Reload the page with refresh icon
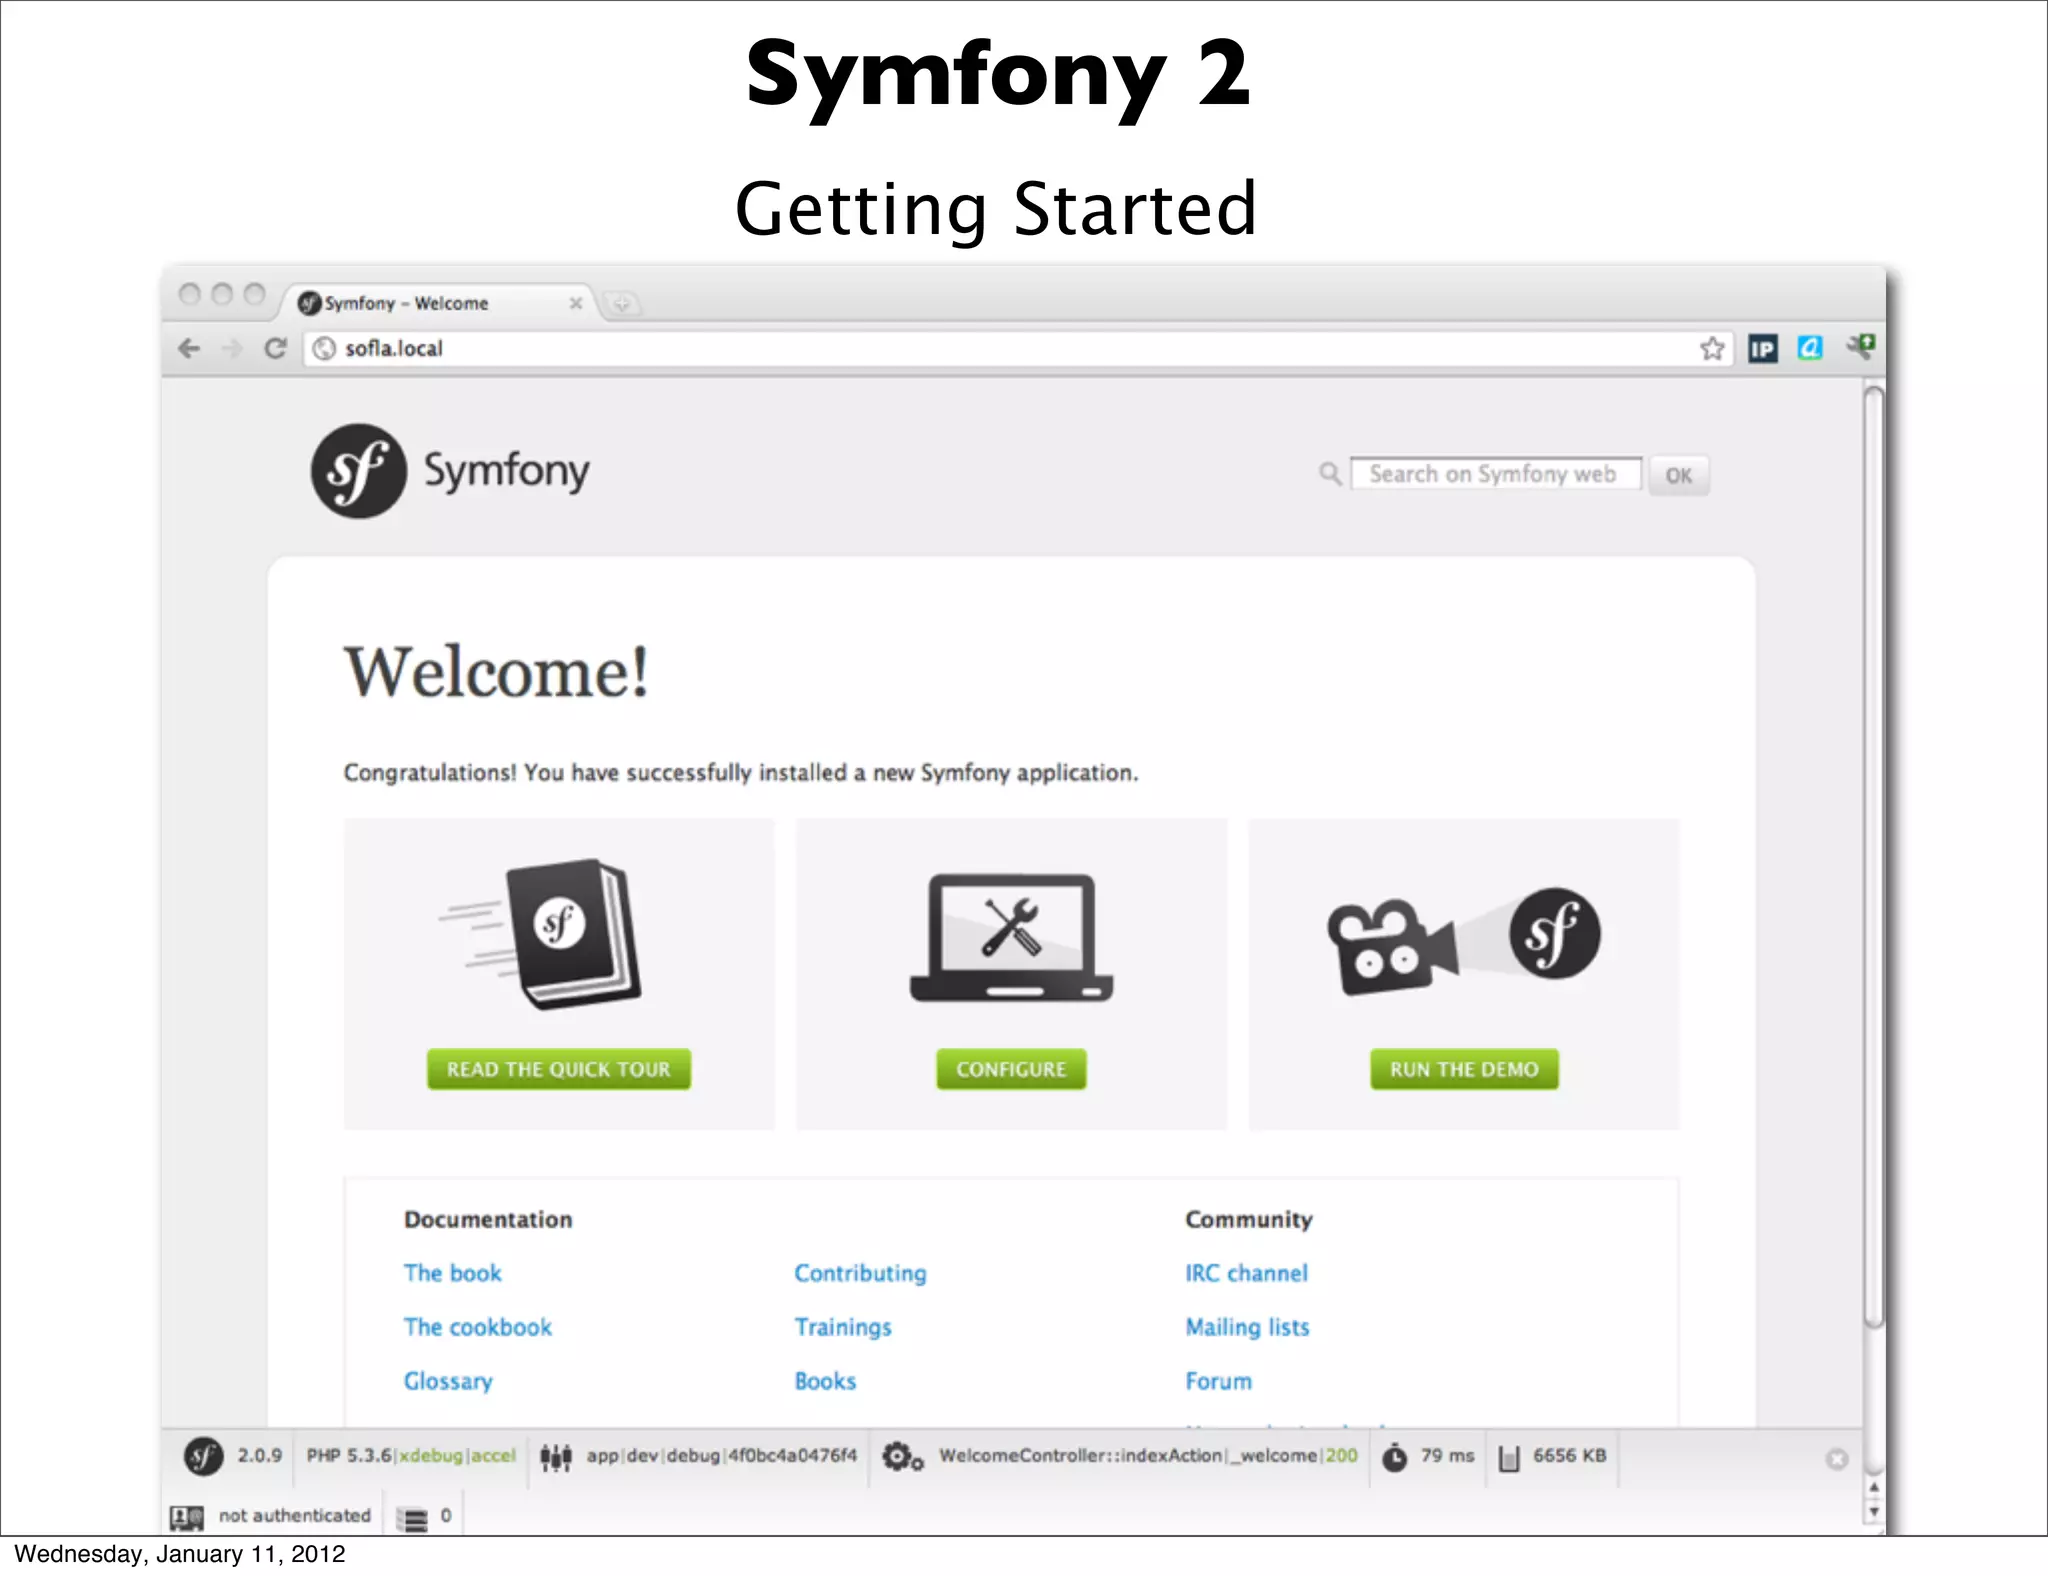The image size is (2048, 1576). 276,348
